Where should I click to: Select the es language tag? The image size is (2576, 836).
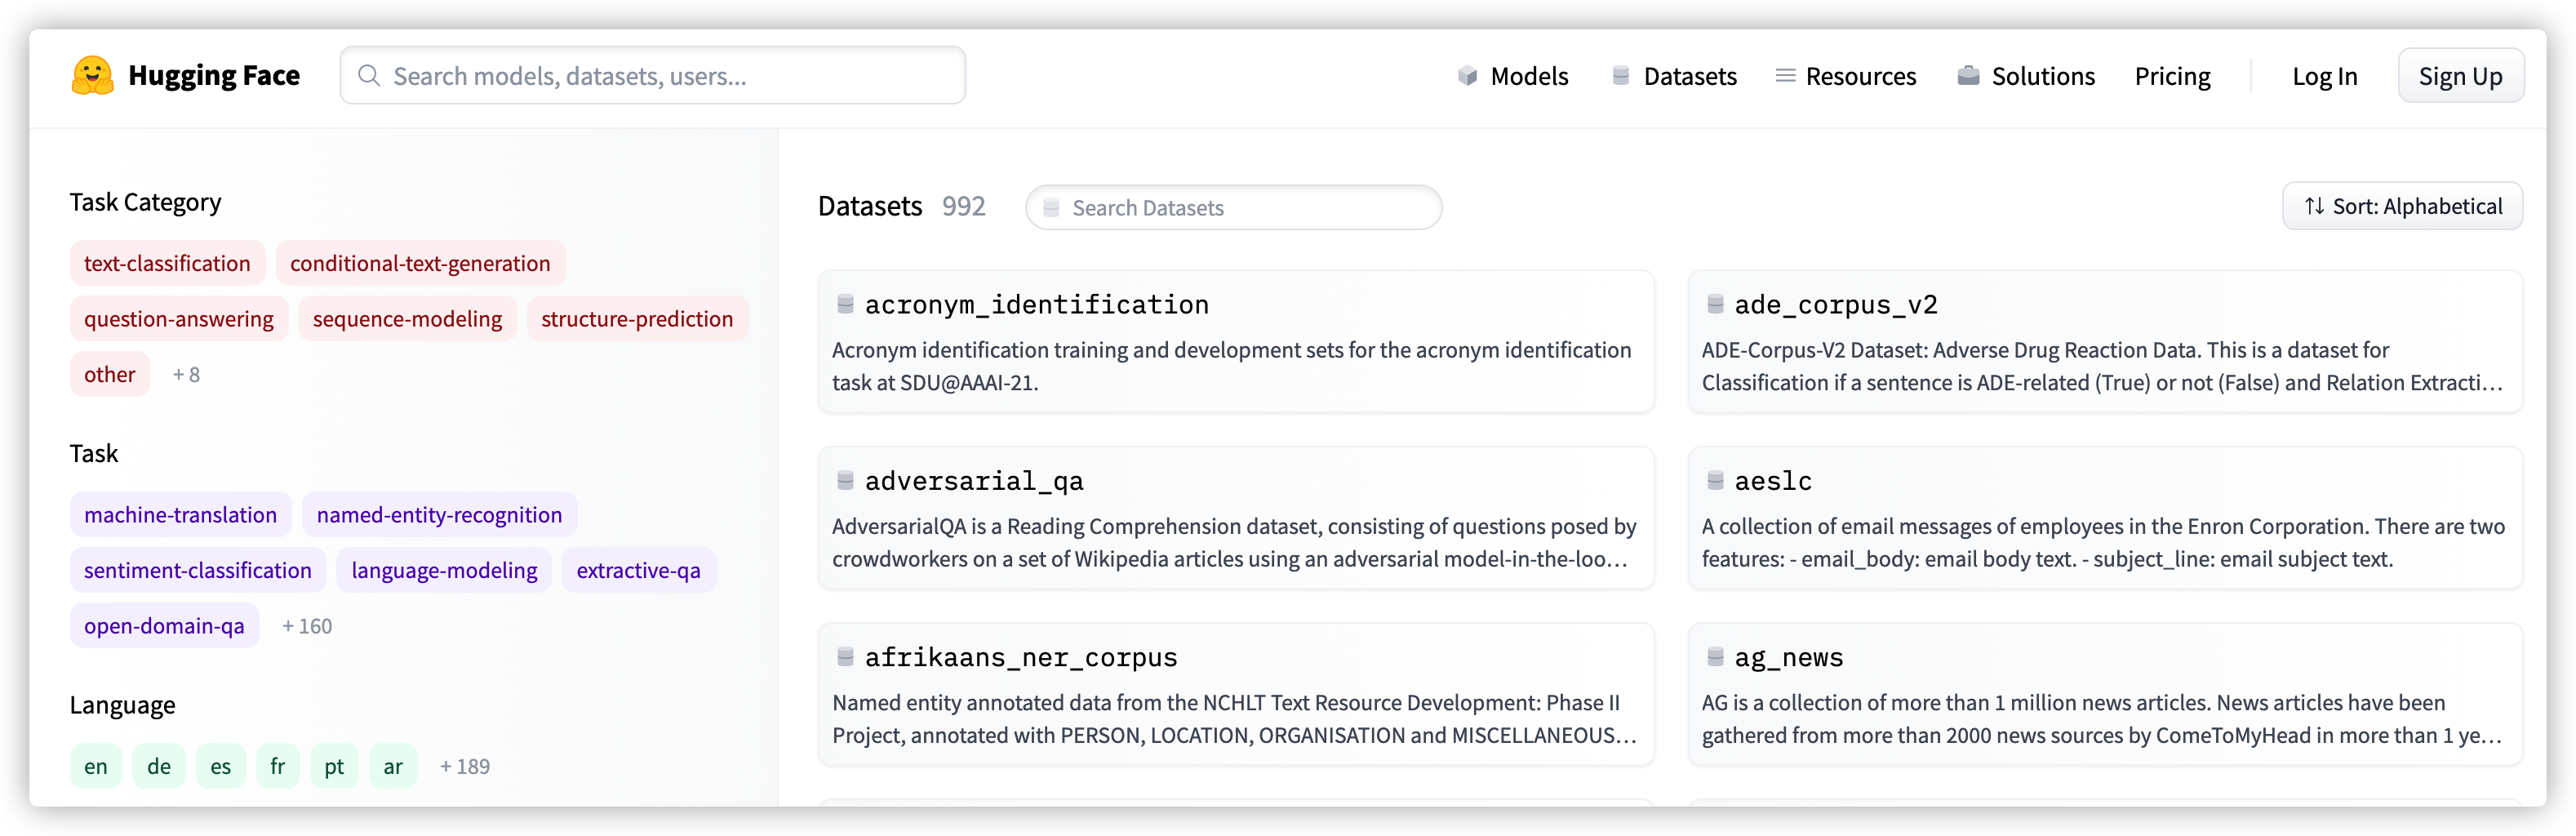coord(221,766)
